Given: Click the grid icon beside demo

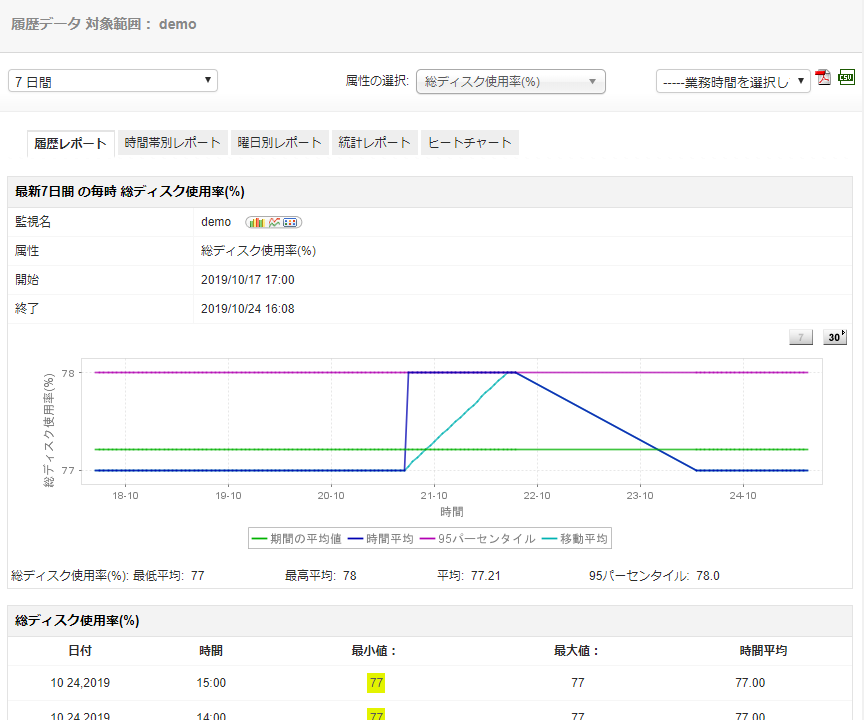Looking at the screenshot, I should point(291,222).
